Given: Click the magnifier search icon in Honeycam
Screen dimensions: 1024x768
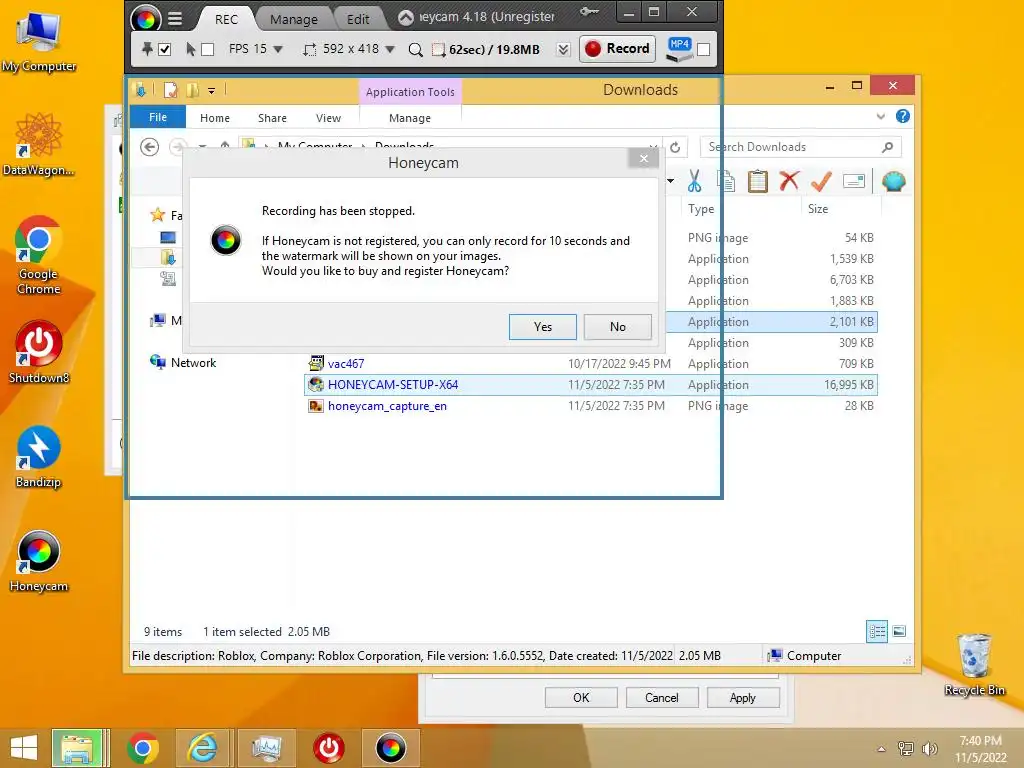Looking at the screenshot, I should (415, 50).
